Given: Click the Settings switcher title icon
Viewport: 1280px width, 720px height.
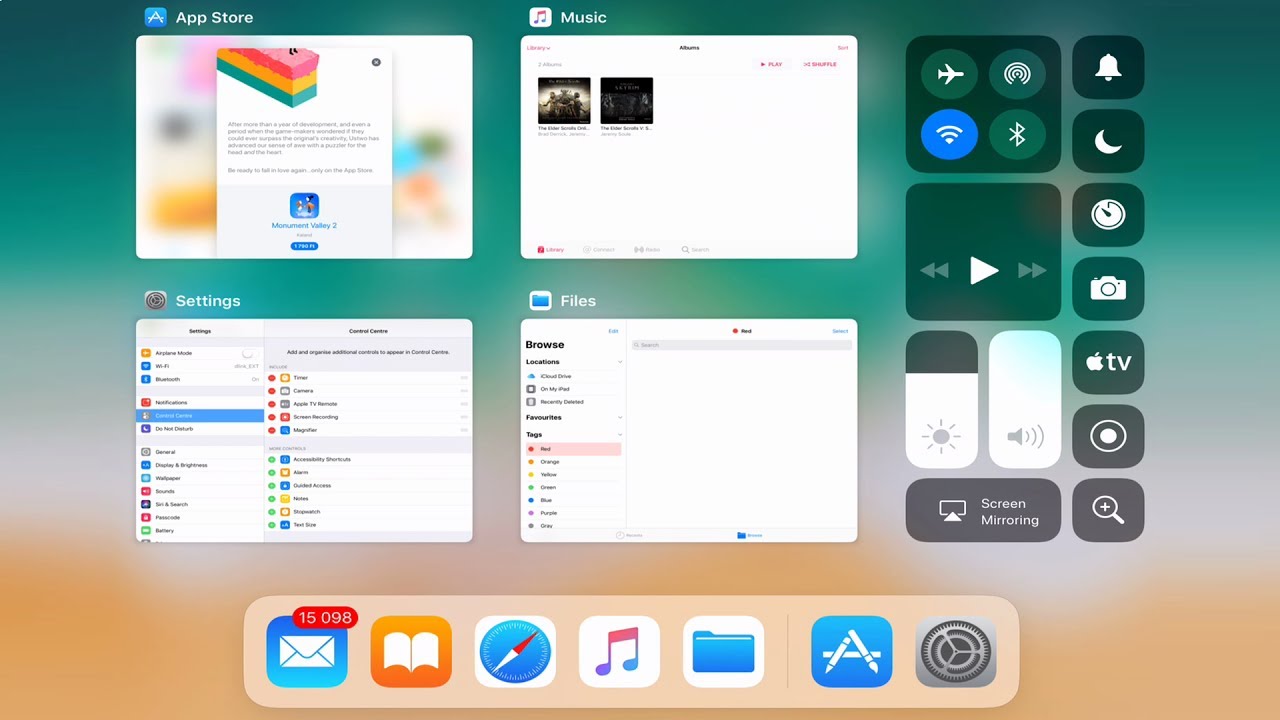Looking at the screenshot, I should [155, 300].
